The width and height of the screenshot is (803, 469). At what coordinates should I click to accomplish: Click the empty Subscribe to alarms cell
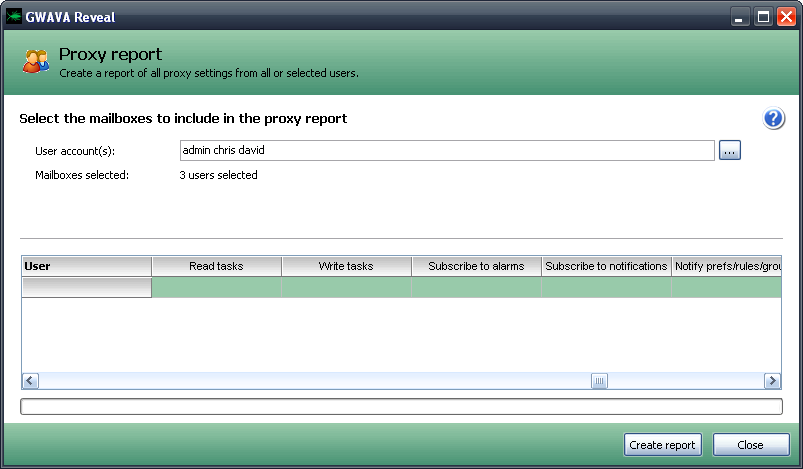coord(476,287)
